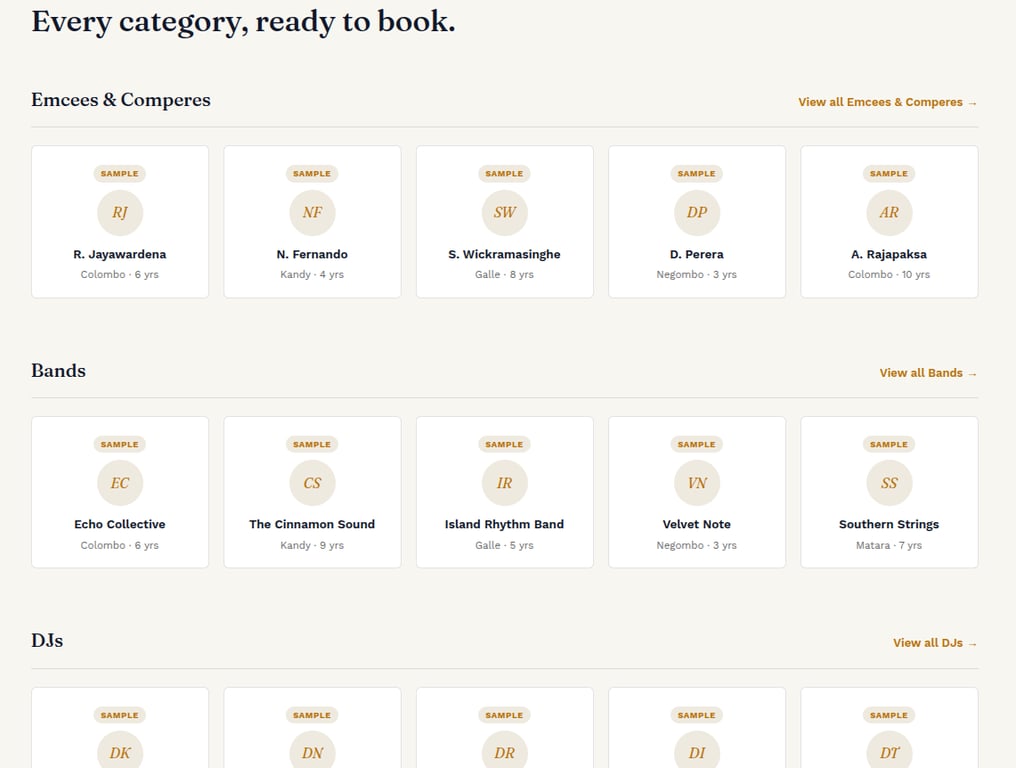Click the DP avatar circle

pos(697,213)
